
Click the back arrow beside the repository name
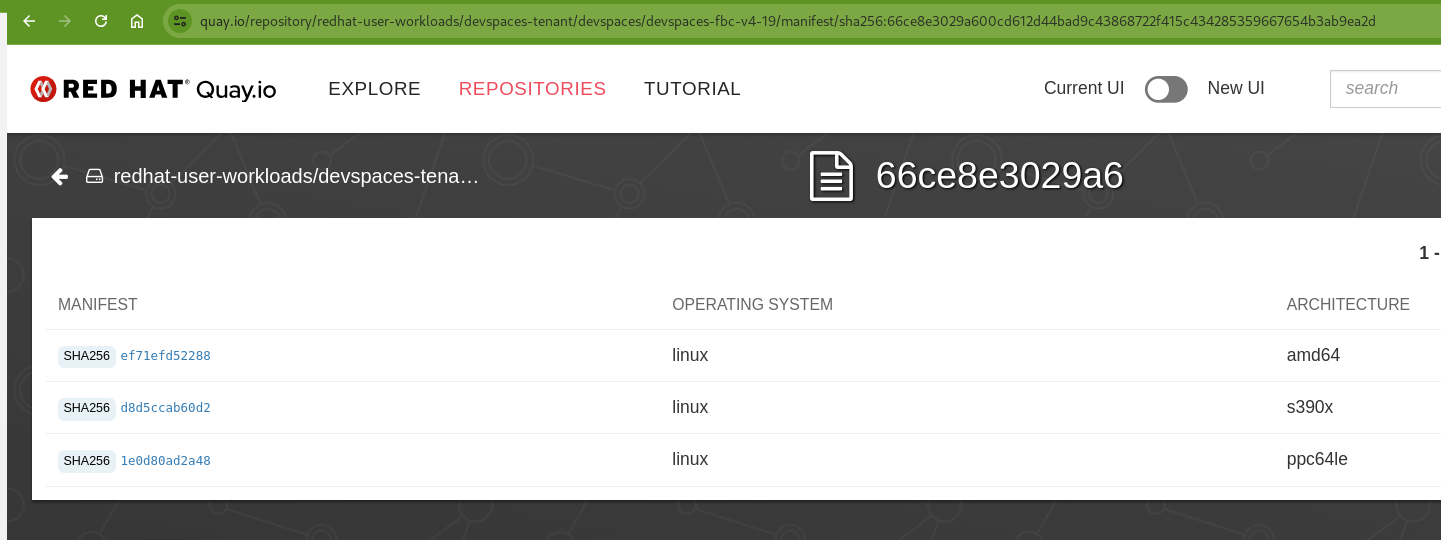pos(60,177)
